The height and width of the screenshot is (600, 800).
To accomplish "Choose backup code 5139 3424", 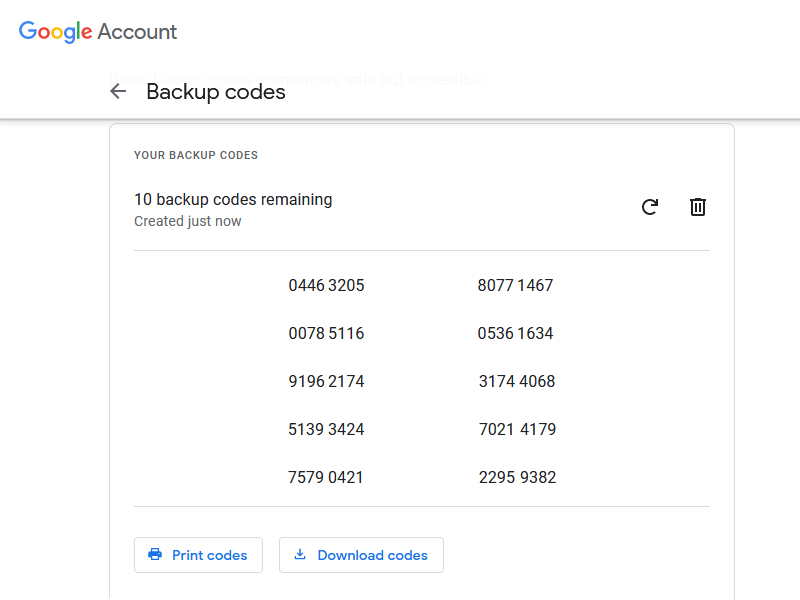I will [x=326, y=430].
